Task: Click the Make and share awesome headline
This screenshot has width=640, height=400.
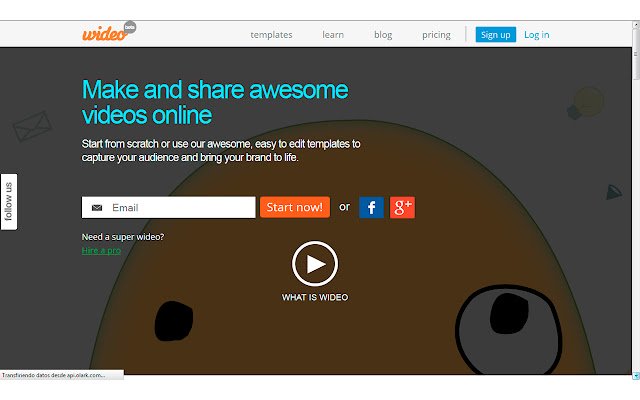Action: coord(215,102)
